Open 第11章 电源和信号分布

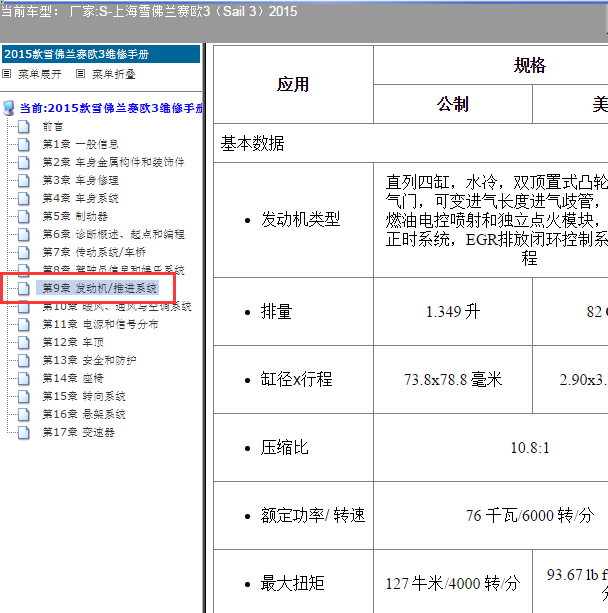pyautogui.click(x=100, y=324)
